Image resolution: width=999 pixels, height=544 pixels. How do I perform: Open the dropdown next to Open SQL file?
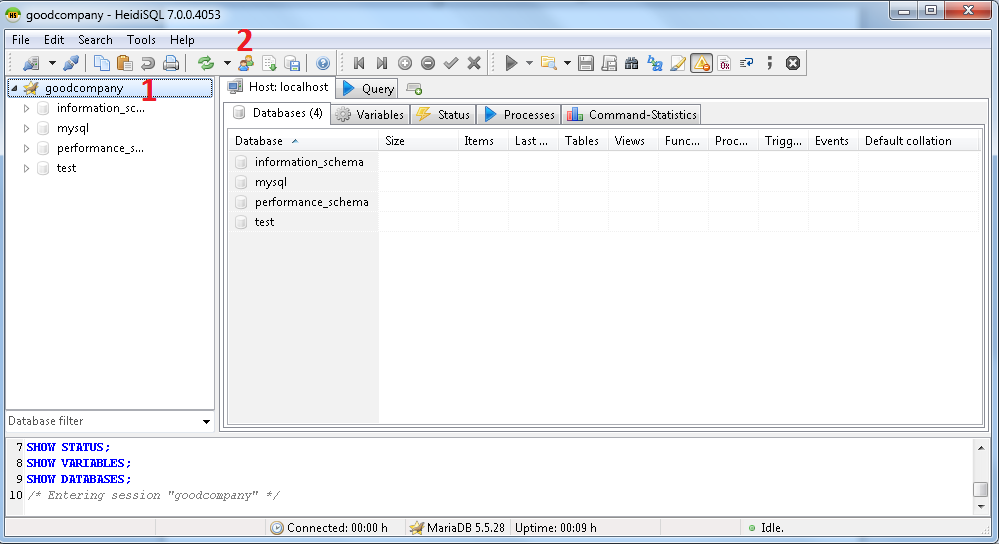click(x=567, y=63)
